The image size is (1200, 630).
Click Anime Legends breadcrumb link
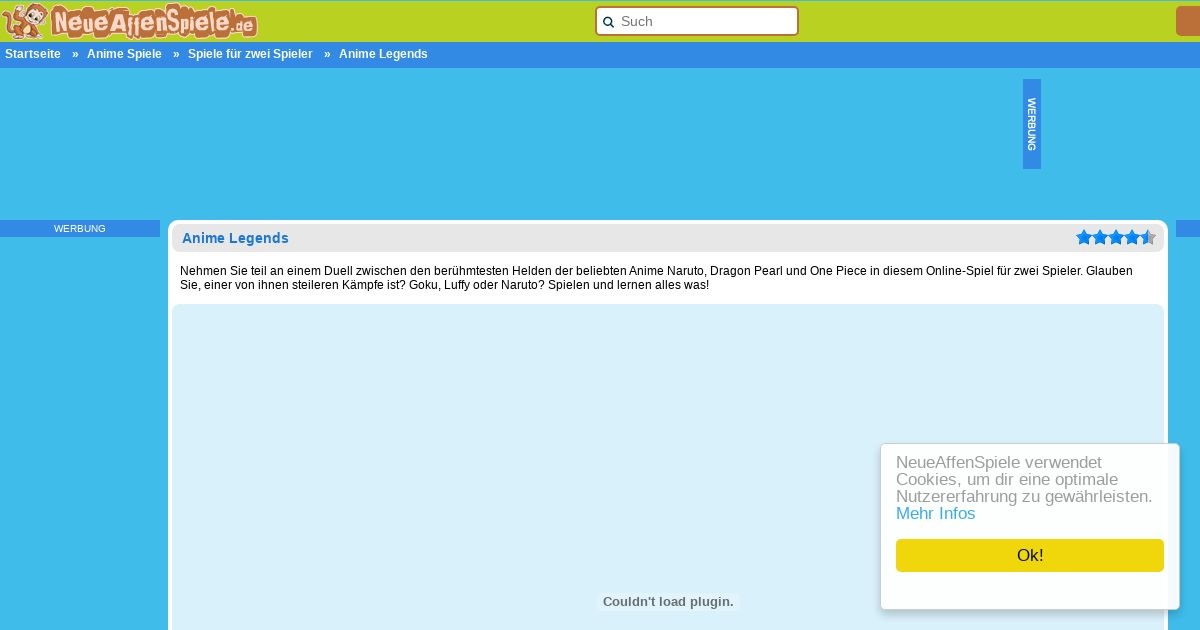tap(383, 54)
